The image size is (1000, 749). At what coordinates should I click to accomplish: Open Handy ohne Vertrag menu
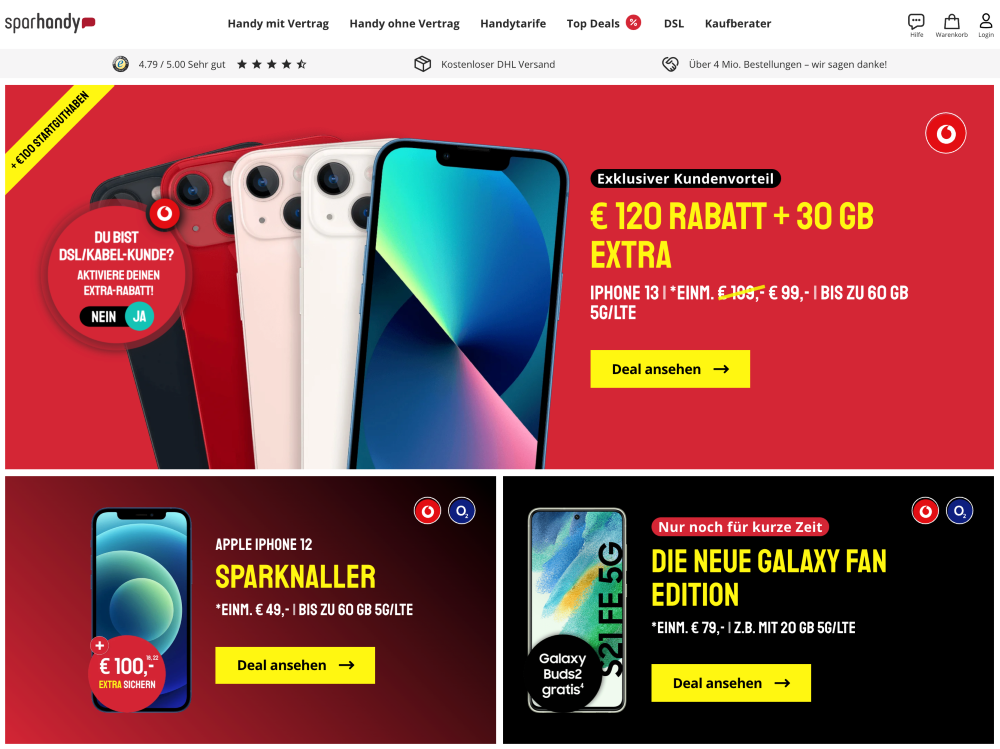pos(404,24)
